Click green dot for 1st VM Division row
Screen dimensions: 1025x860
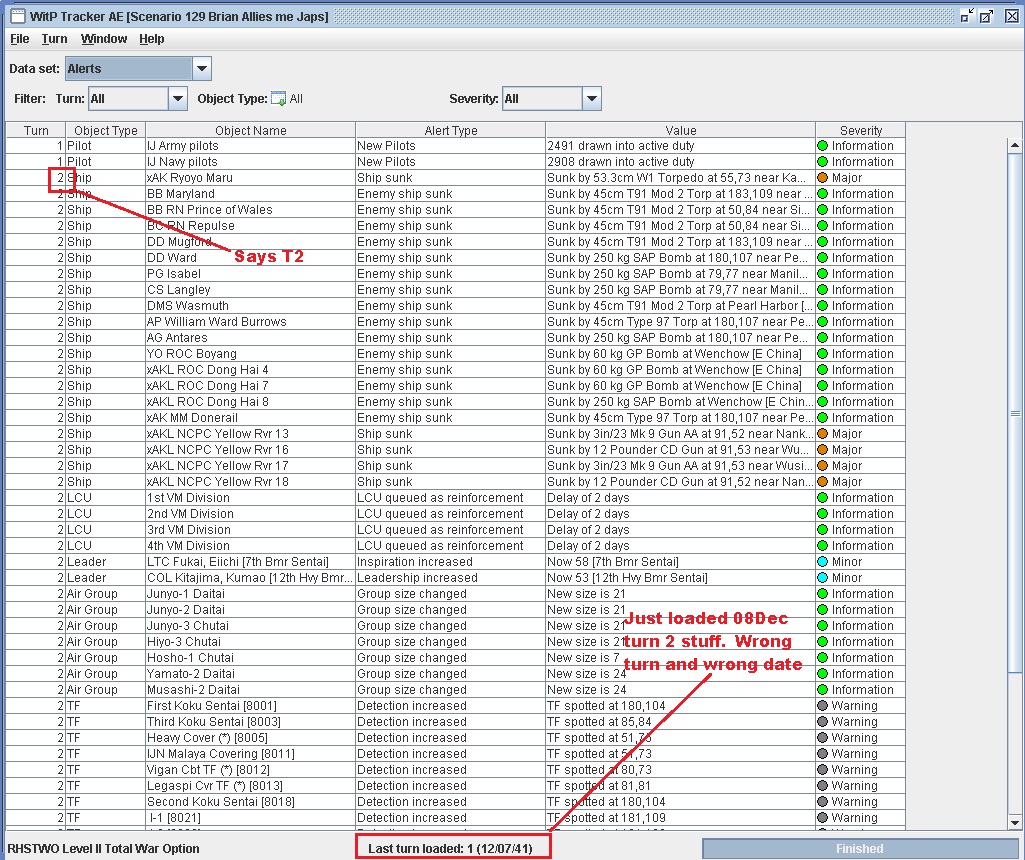tap(822, 498)
